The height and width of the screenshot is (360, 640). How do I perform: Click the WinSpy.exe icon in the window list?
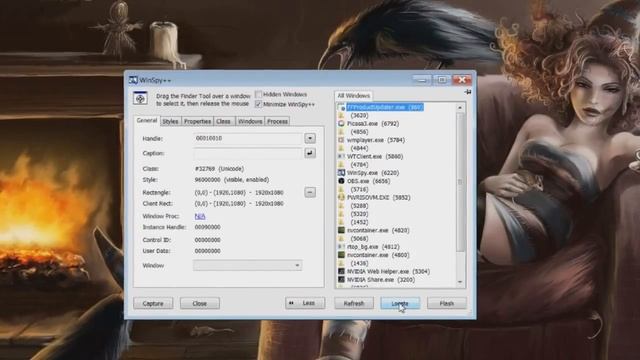tap(341, 173)
